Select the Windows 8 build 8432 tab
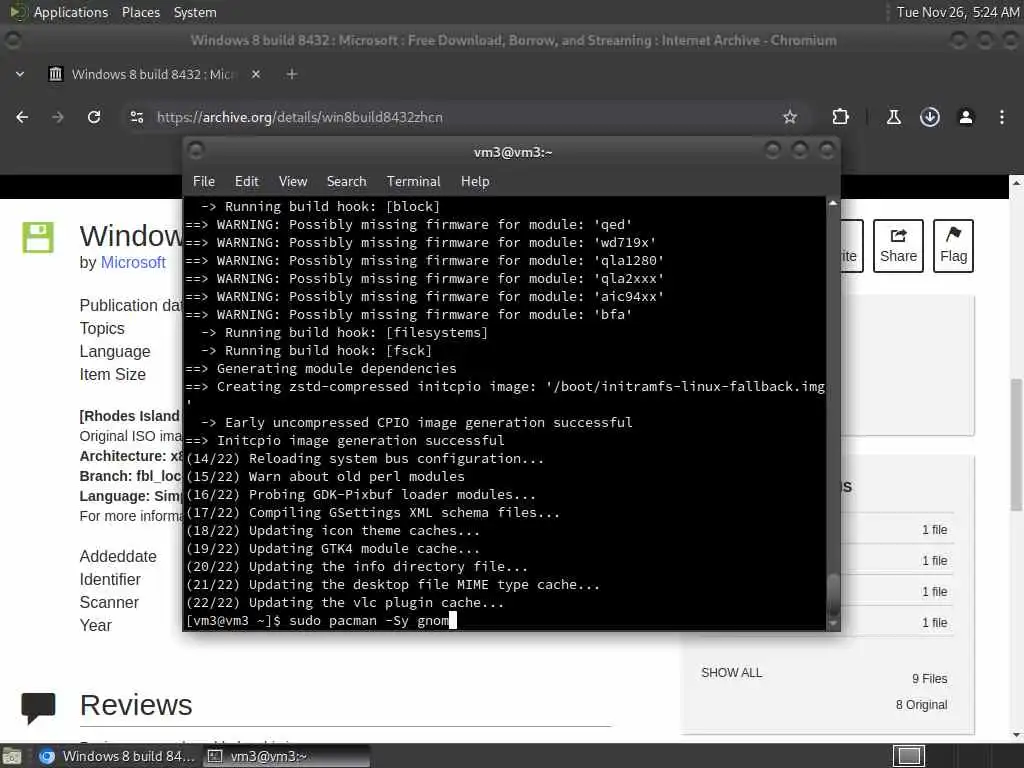The height and width of the screenshot is (768, 1024). 152,74
